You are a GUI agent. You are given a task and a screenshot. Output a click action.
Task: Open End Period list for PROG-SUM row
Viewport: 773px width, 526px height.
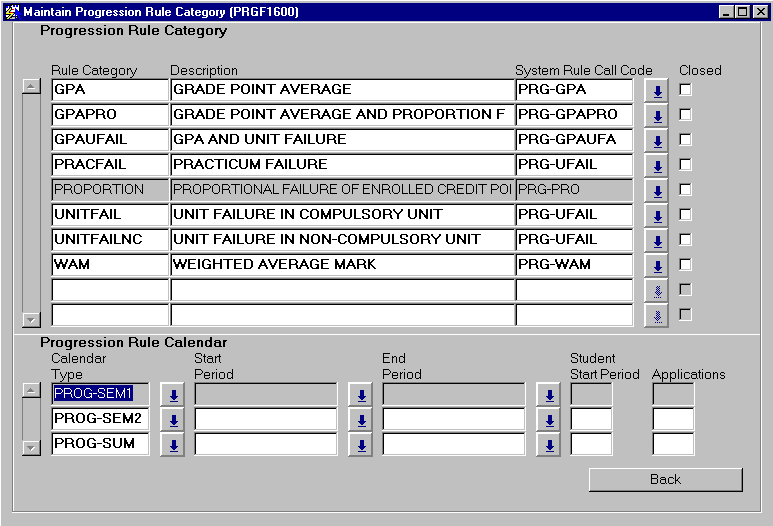coord(548,445)
